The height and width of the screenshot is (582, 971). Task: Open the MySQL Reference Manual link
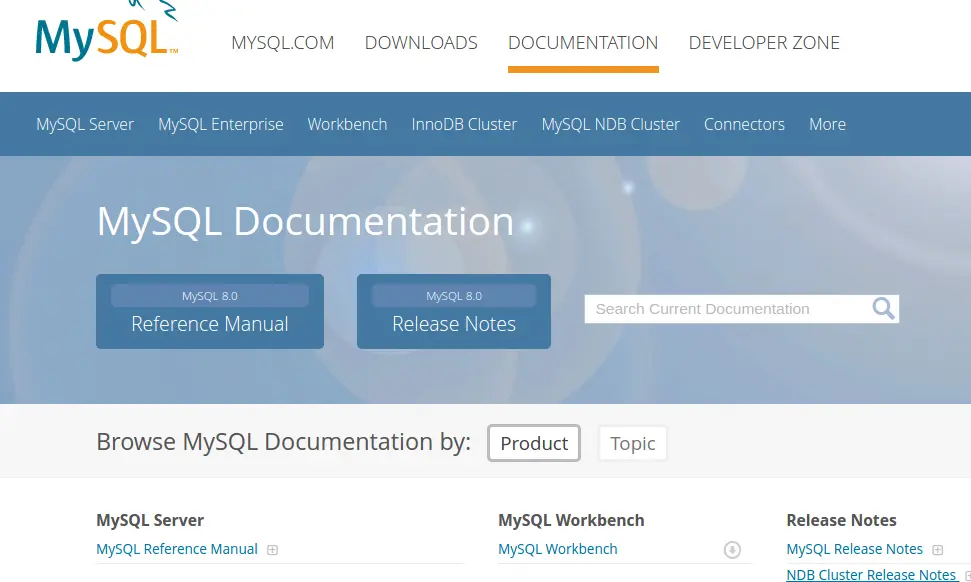click(x=177, y=549)
